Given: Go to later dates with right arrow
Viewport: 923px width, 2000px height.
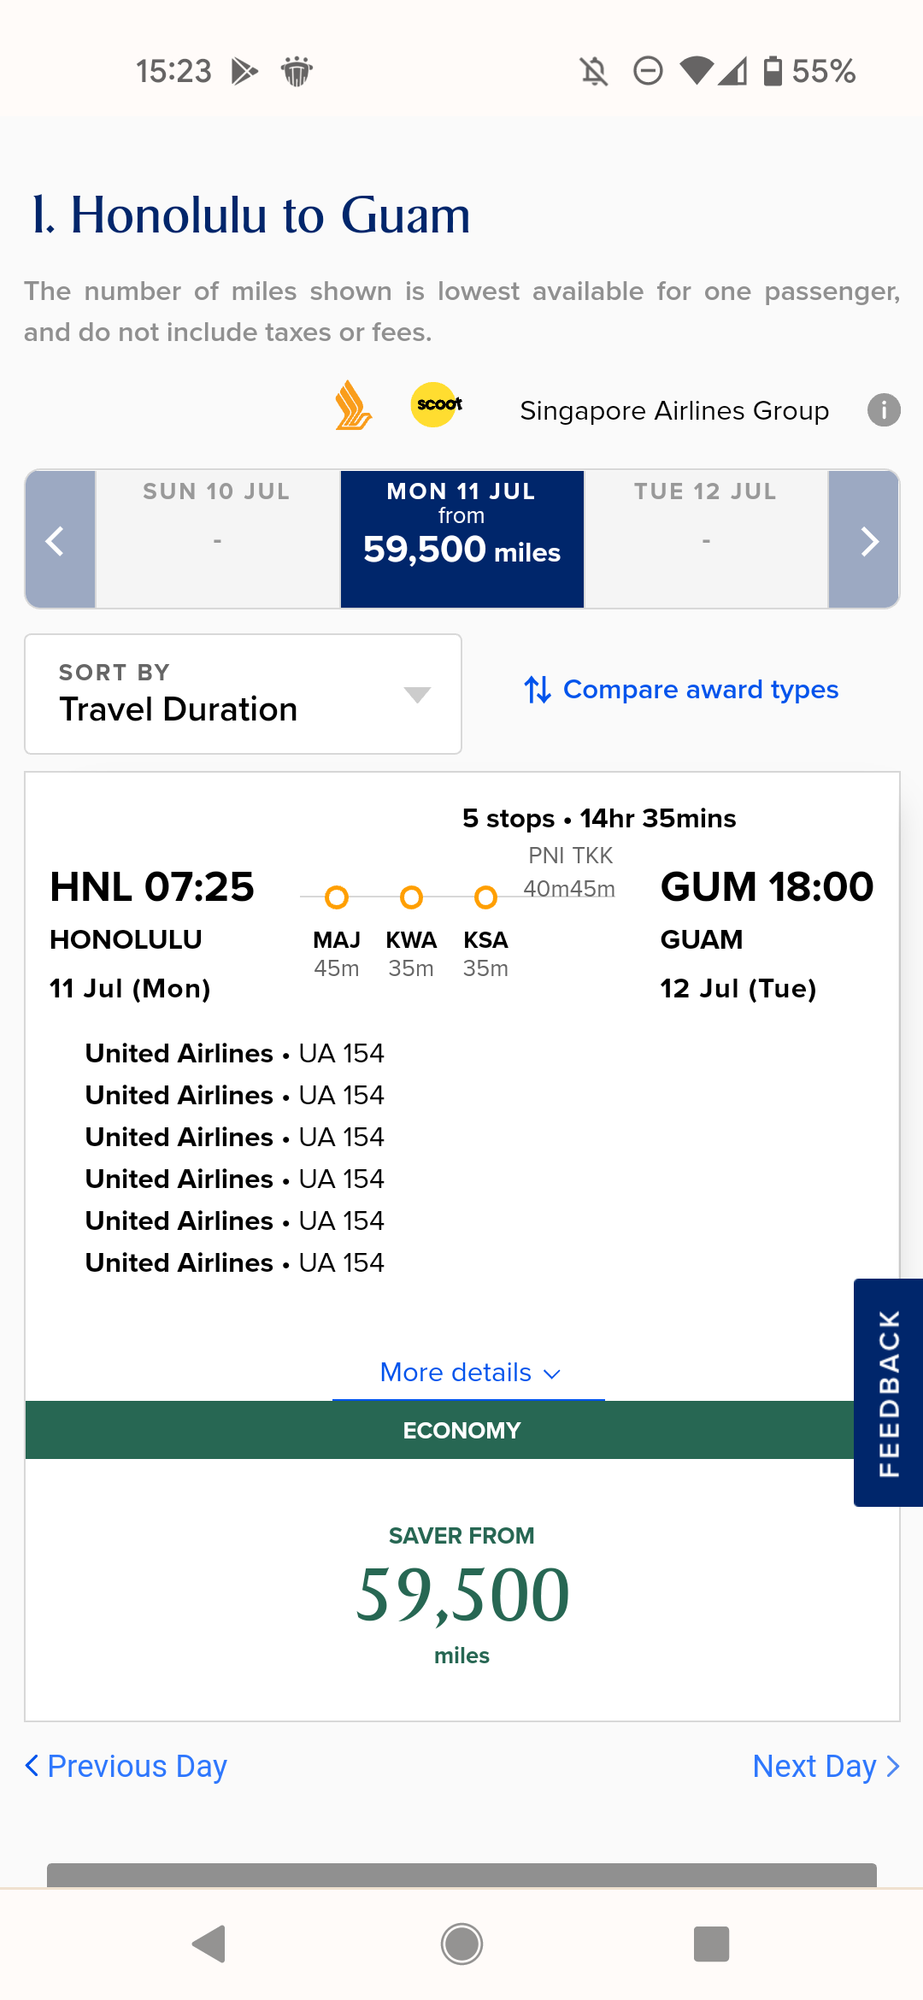Looking at the screenshot, I should [864, 539].
